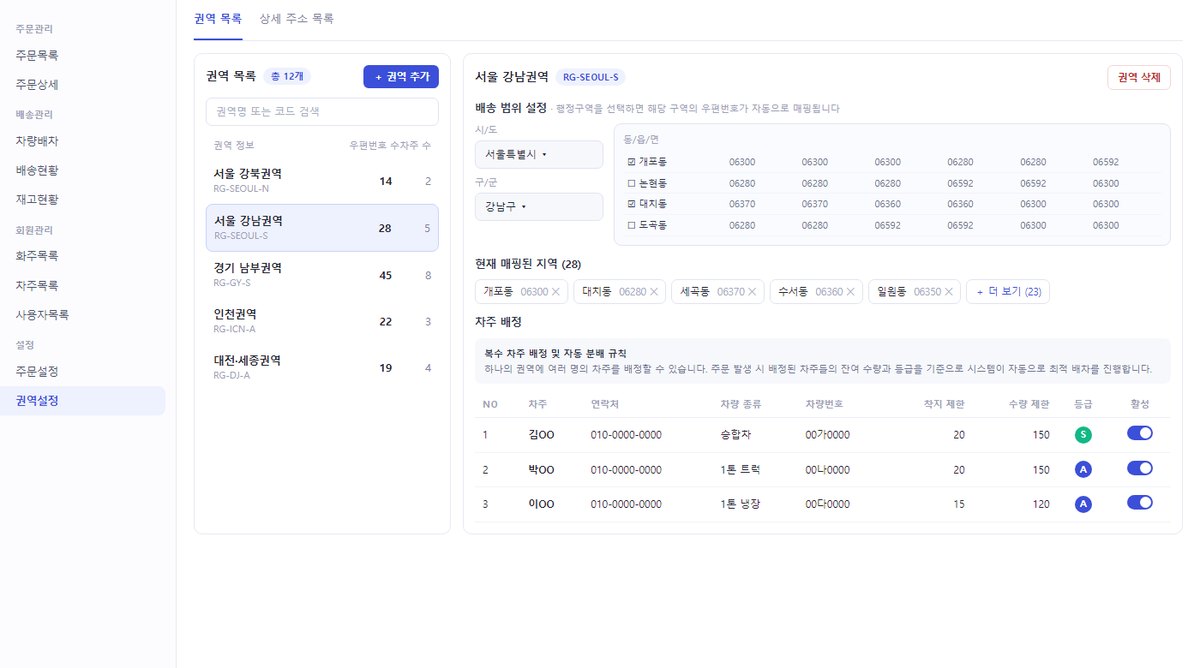Click vehicle type 1톤 트럭
This screenshot has width=1200, height=668.
click(x=740, y=469)
